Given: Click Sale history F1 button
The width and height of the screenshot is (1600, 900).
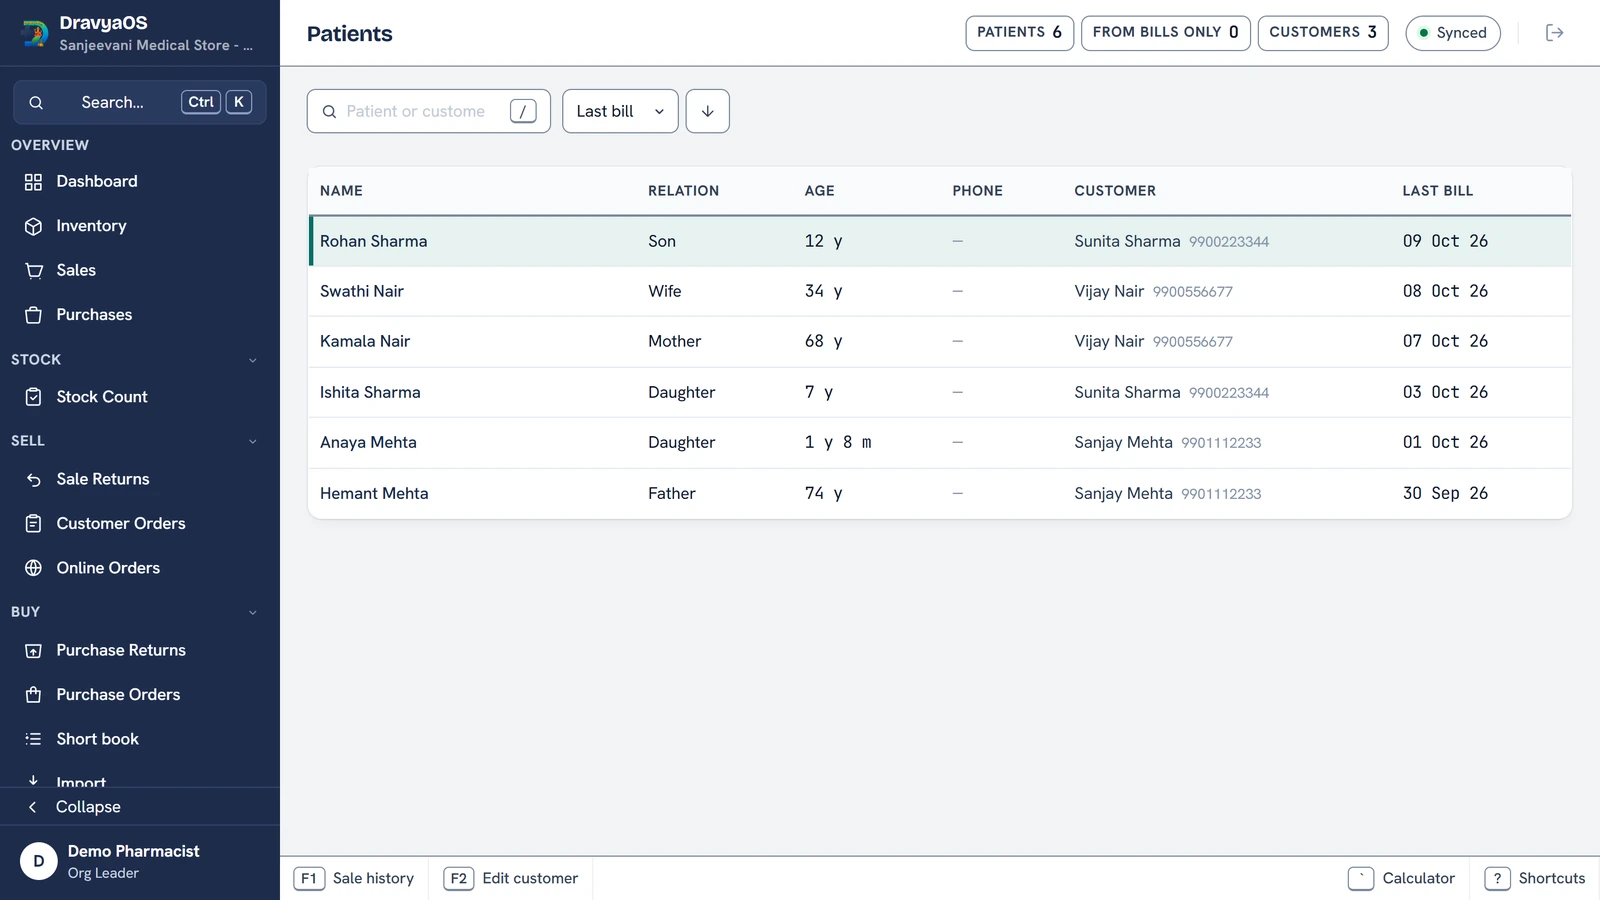Looking at the screenshot, I should click(x=354, y=878).
